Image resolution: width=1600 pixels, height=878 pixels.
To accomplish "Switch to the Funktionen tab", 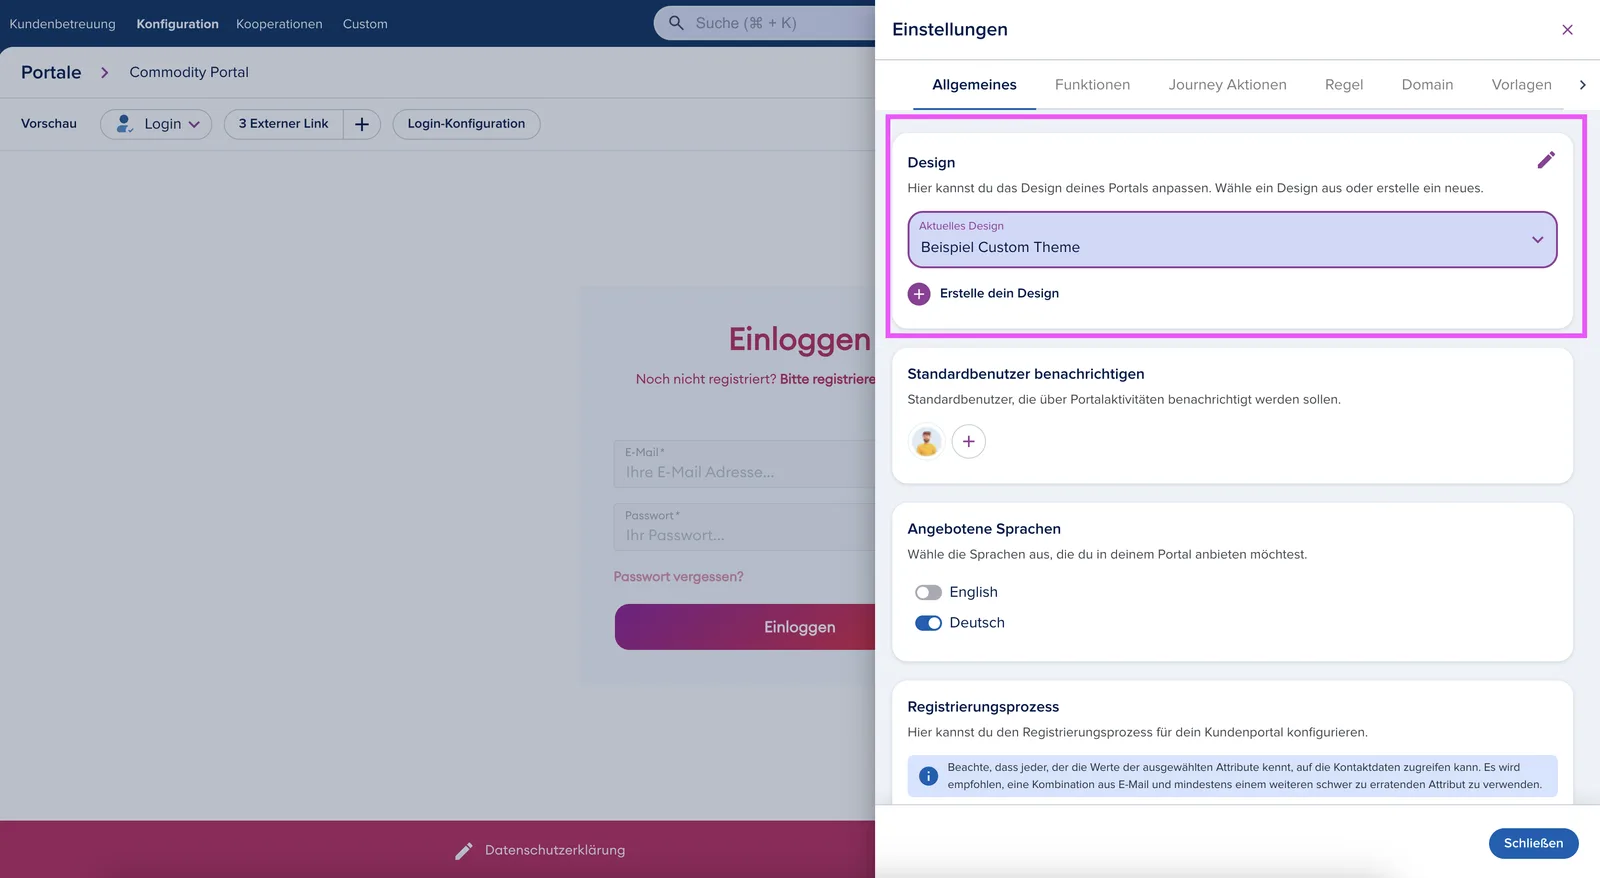I will click(1092, 85).
